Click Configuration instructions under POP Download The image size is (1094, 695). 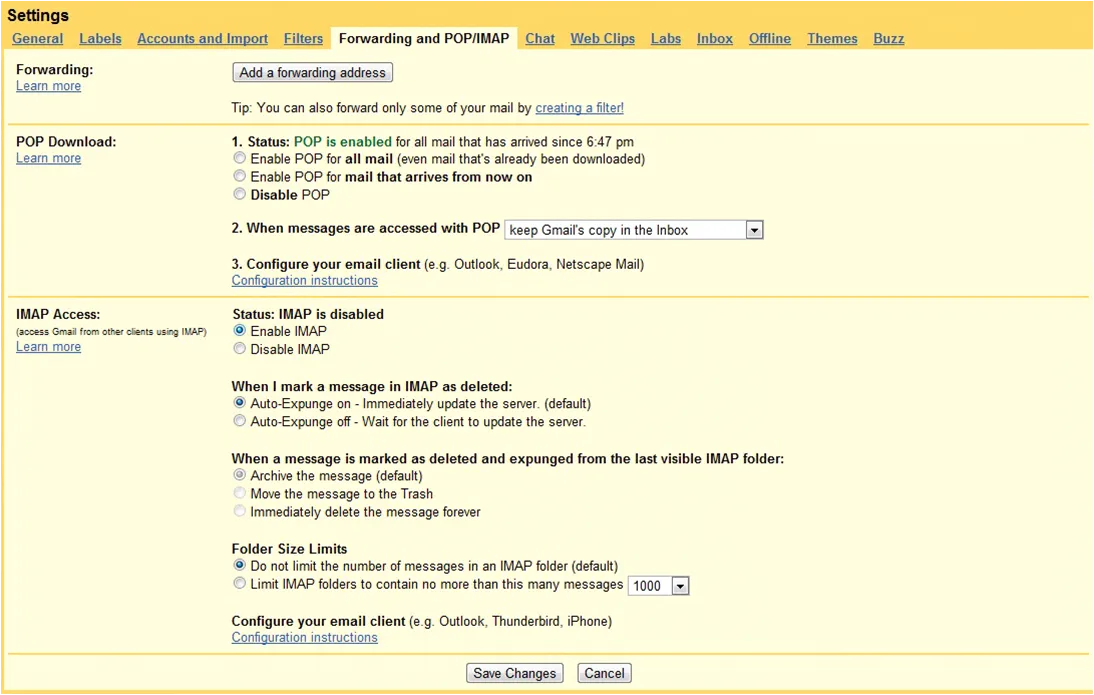(x=304, y=280)
